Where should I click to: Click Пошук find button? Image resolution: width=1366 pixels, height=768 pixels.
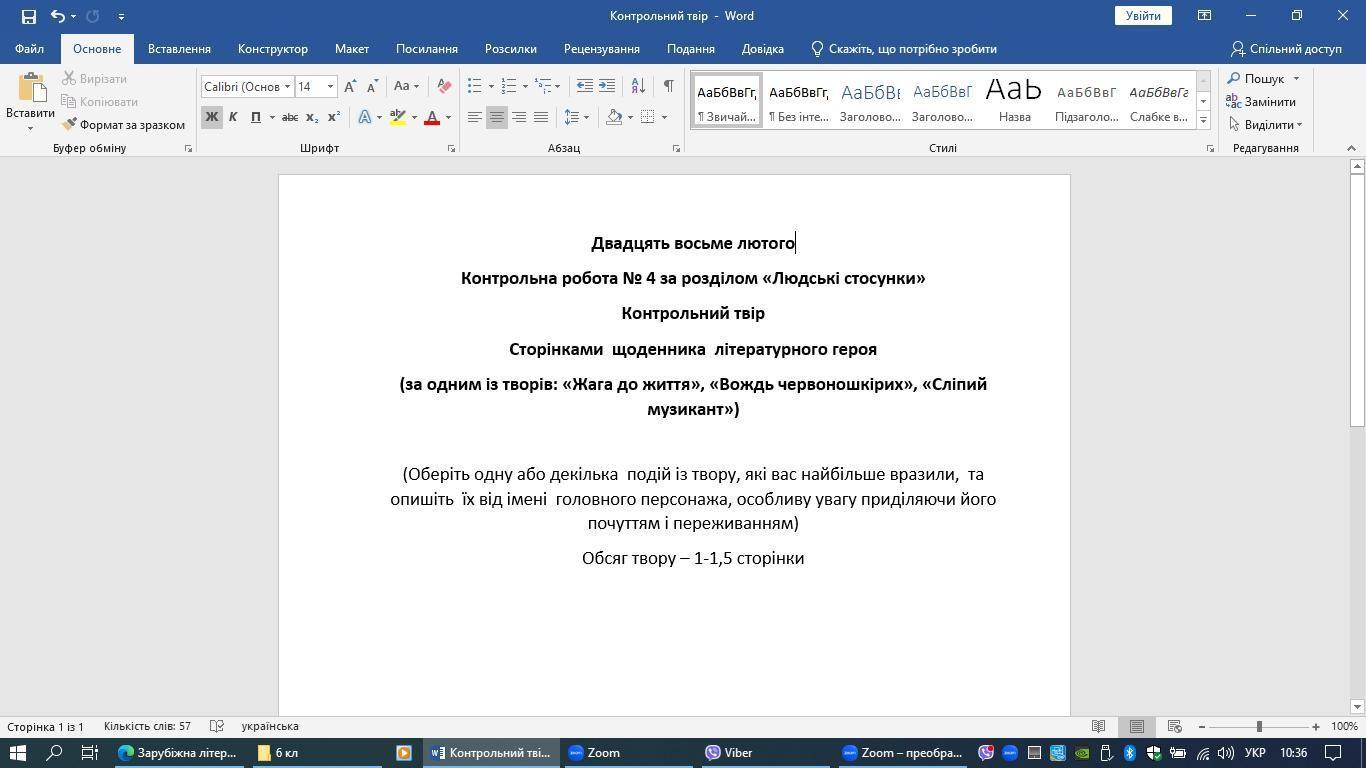1256,79
